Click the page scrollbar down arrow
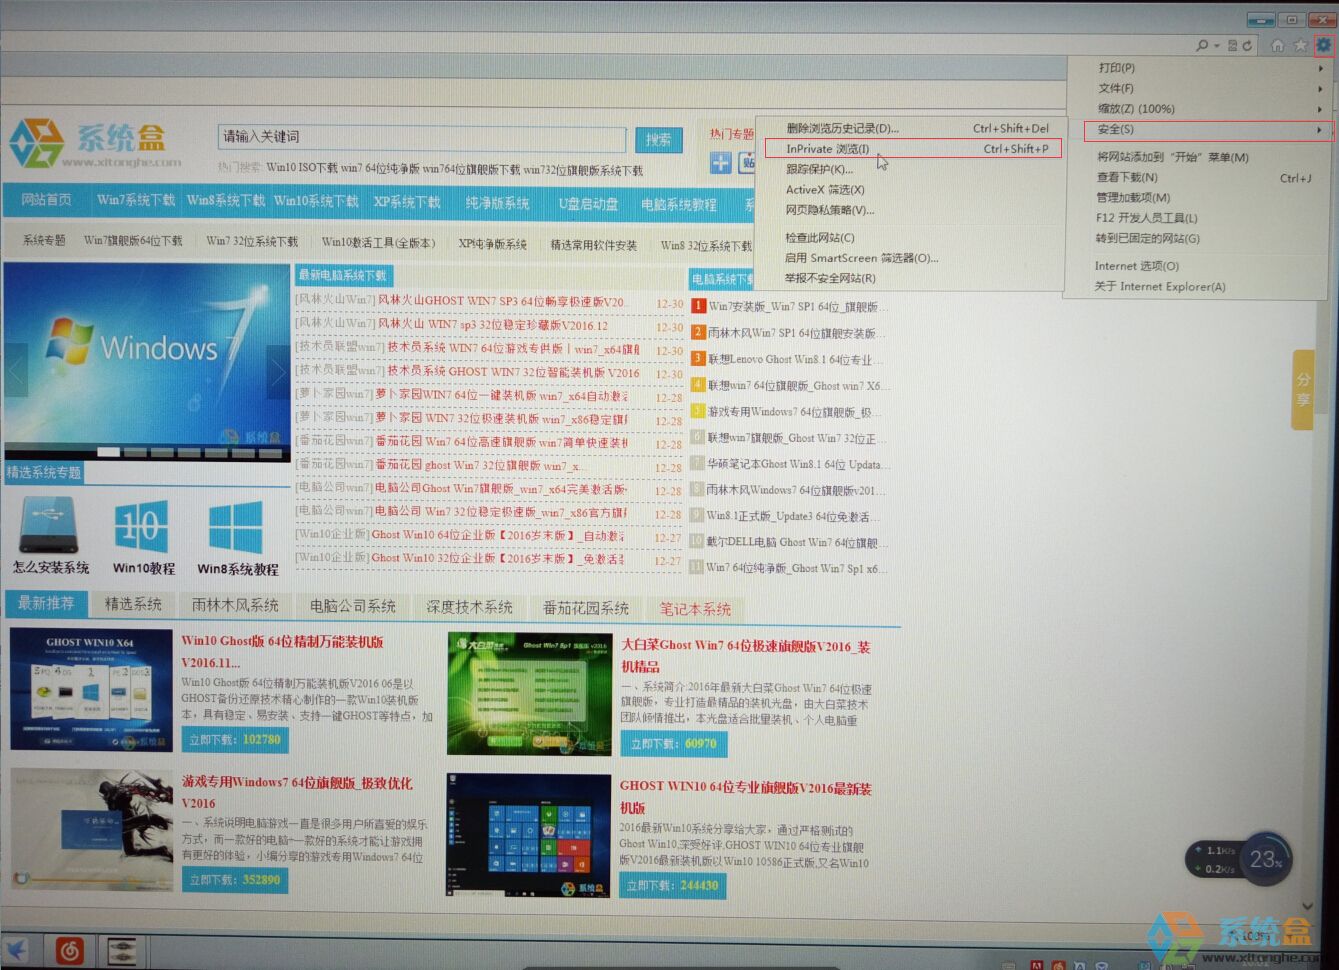Image resolution: width=1339 pixels, height=970 pixels. coord(1307,906)
